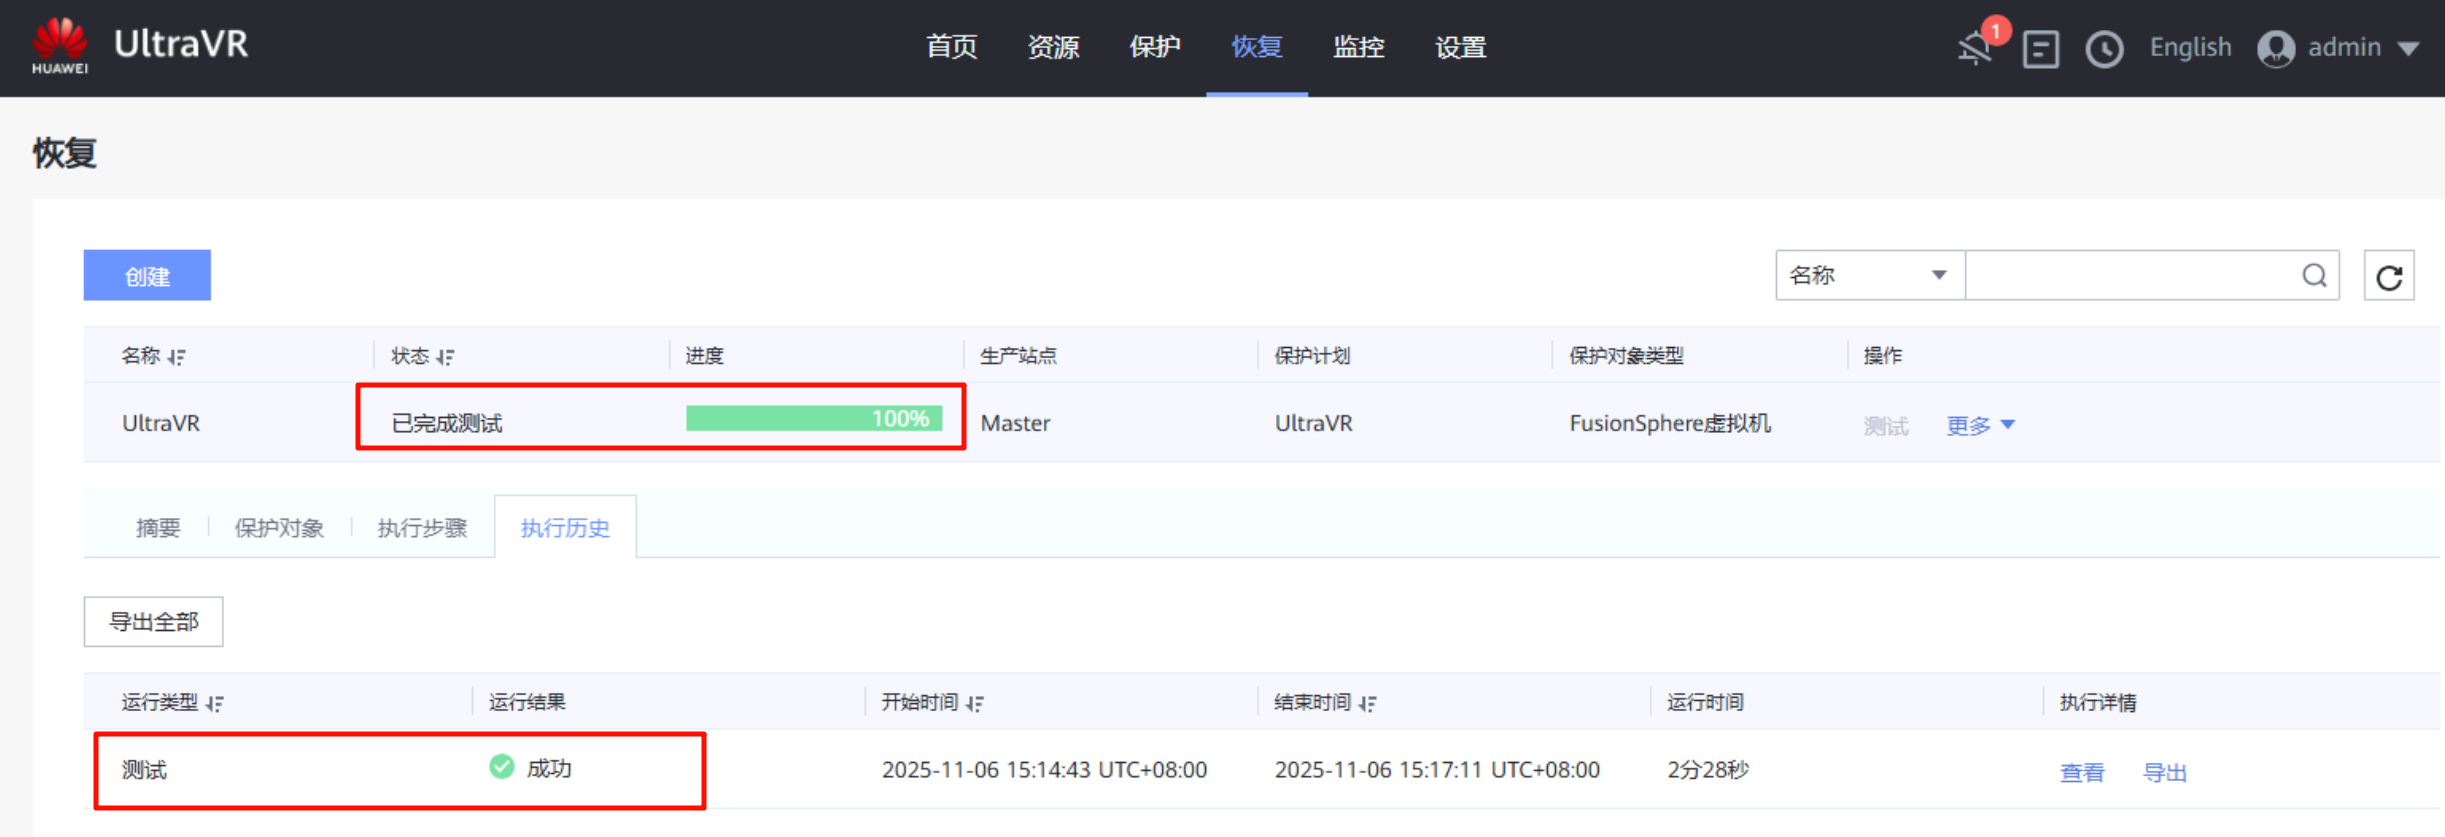Click the 导出全部 button
The height and width of the screenshot is (837, 2445).
pos(153,622)
